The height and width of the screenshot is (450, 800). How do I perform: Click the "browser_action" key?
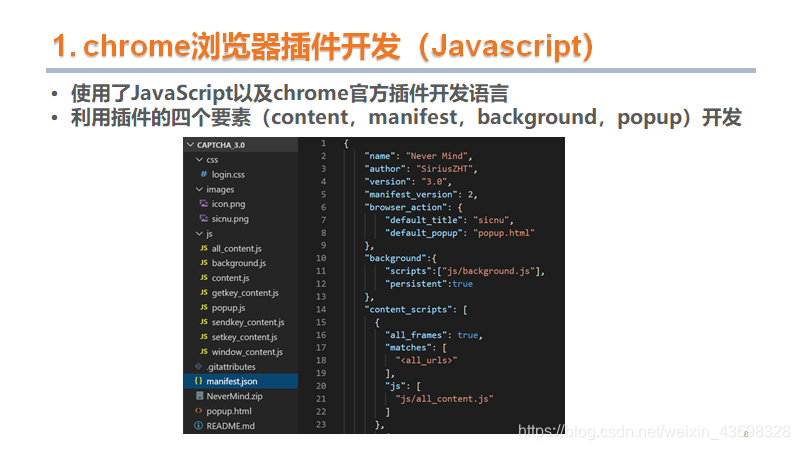[x=408, y=207]
